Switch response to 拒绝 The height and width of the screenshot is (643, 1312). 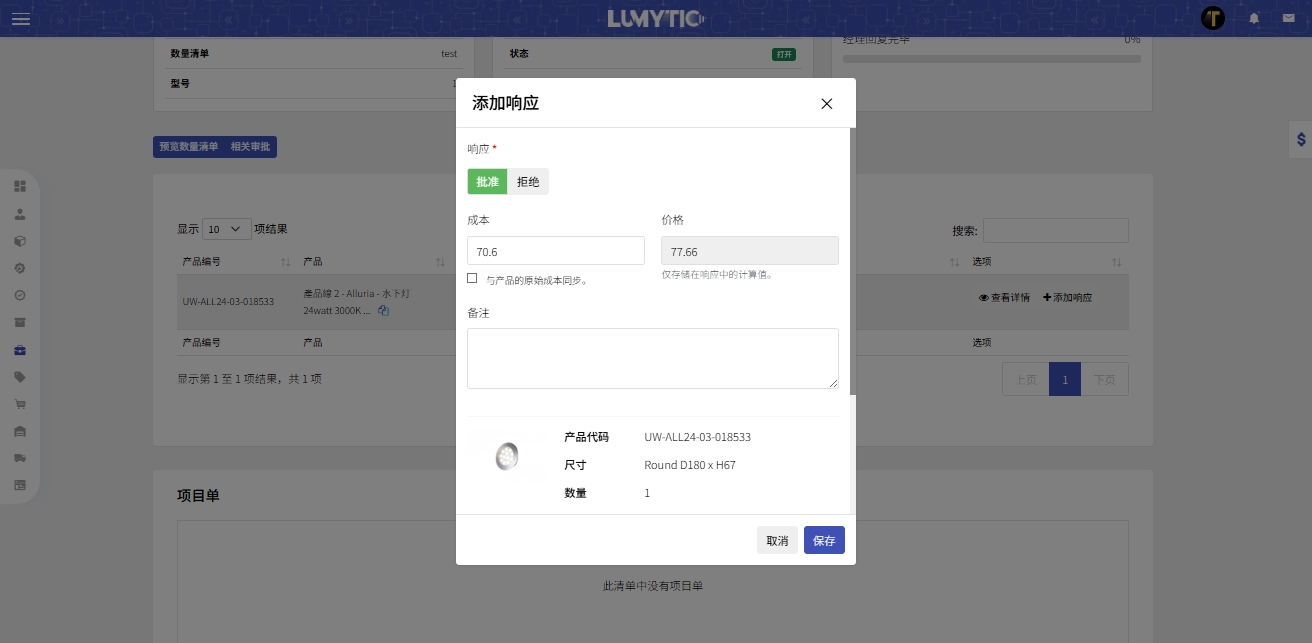(x=528, y=181)
